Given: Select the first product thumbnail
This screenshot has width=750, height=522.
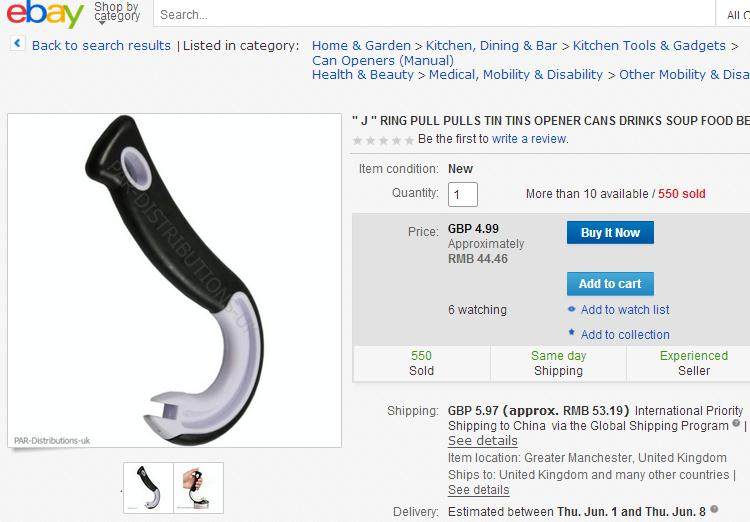Looking at the screenshot, I should [x=148, y=488].
